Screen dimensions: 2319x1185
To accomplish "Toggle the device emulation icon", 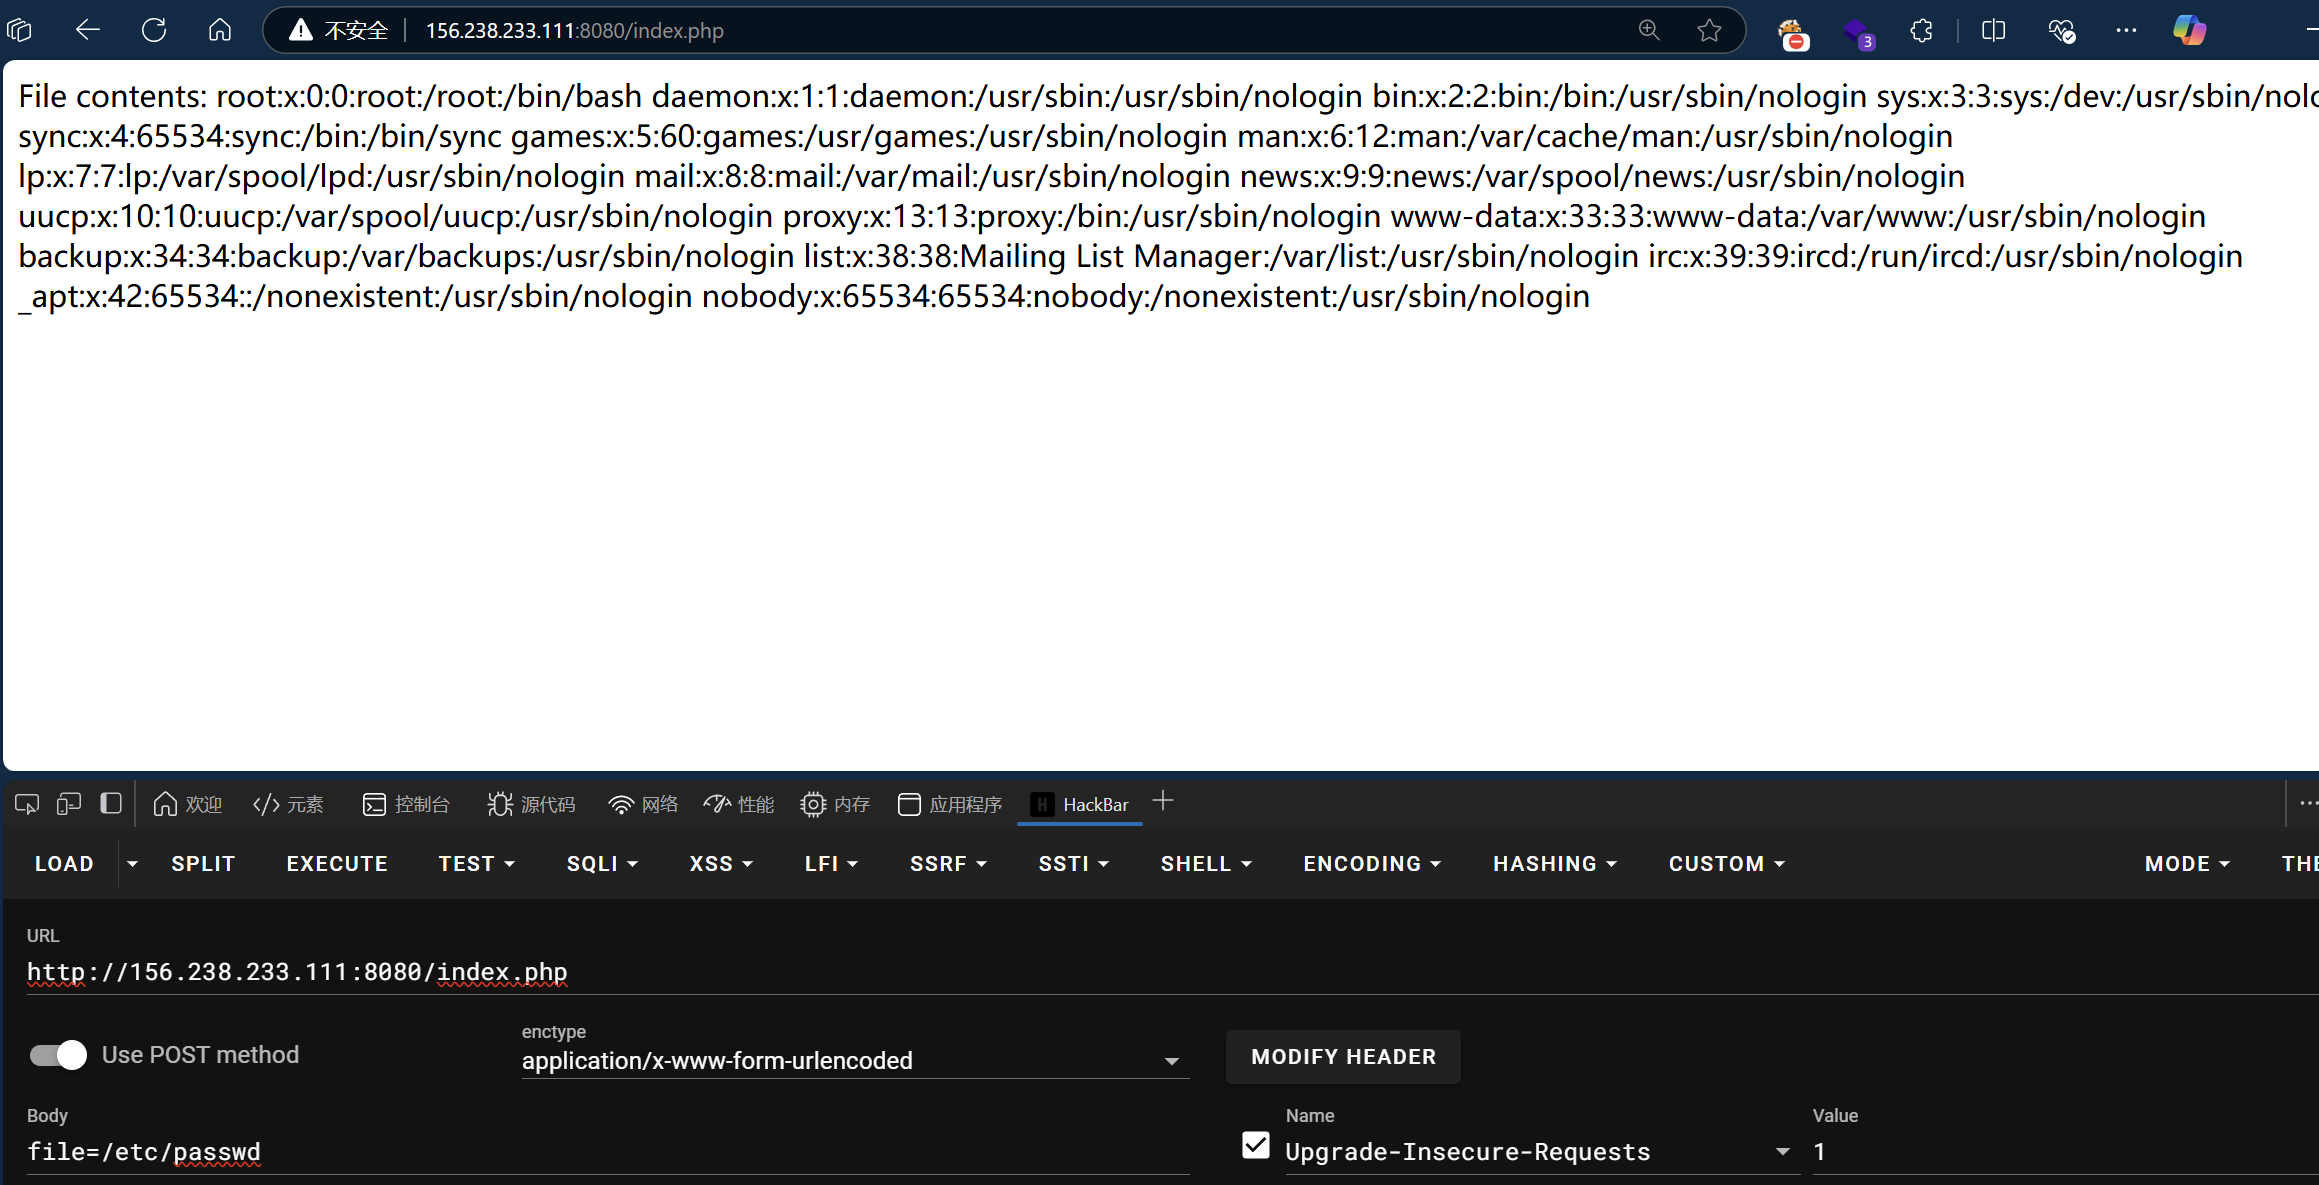I will click(x=69, y=804).
